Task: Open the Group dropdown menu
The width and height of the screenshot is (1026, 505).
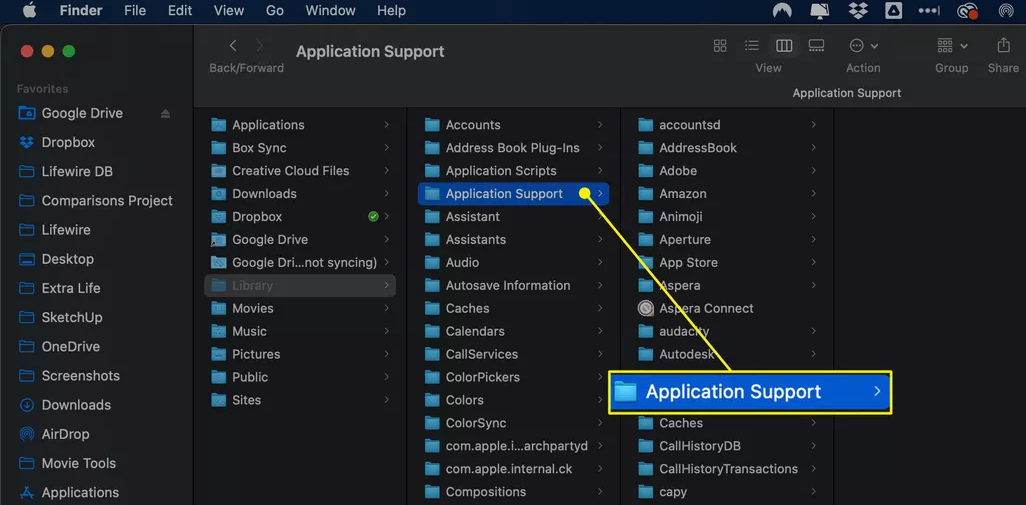Action: click(x=952, y=45)
